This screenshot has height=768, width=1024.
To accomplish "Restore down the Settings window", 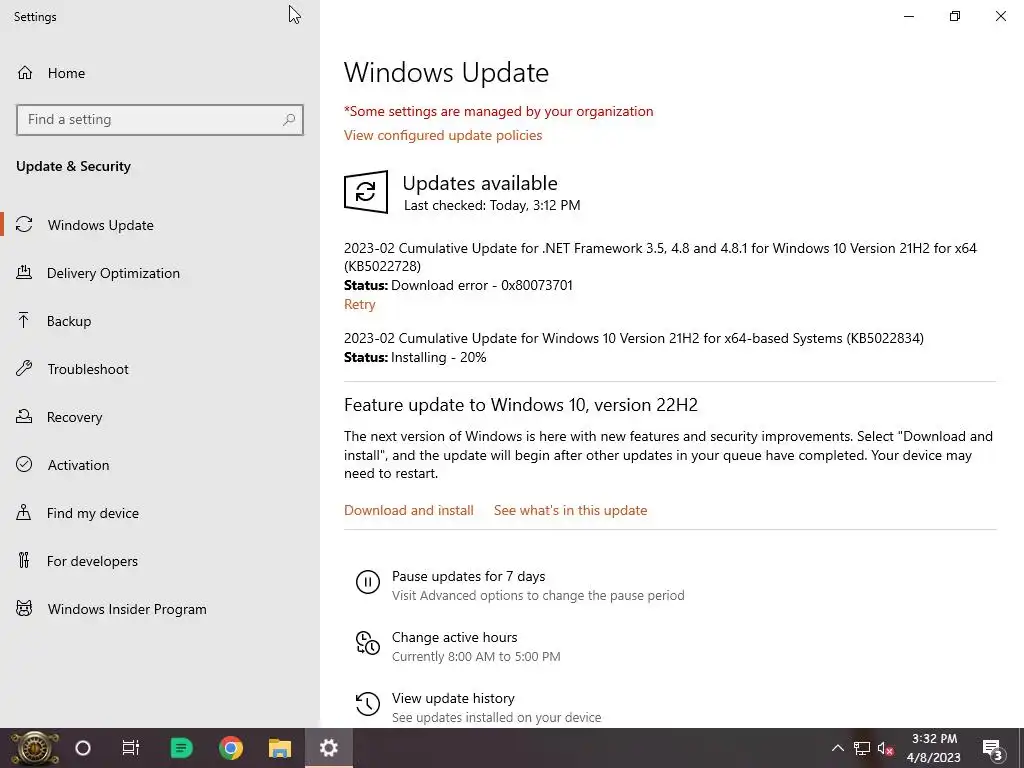I will click(955, 16).
